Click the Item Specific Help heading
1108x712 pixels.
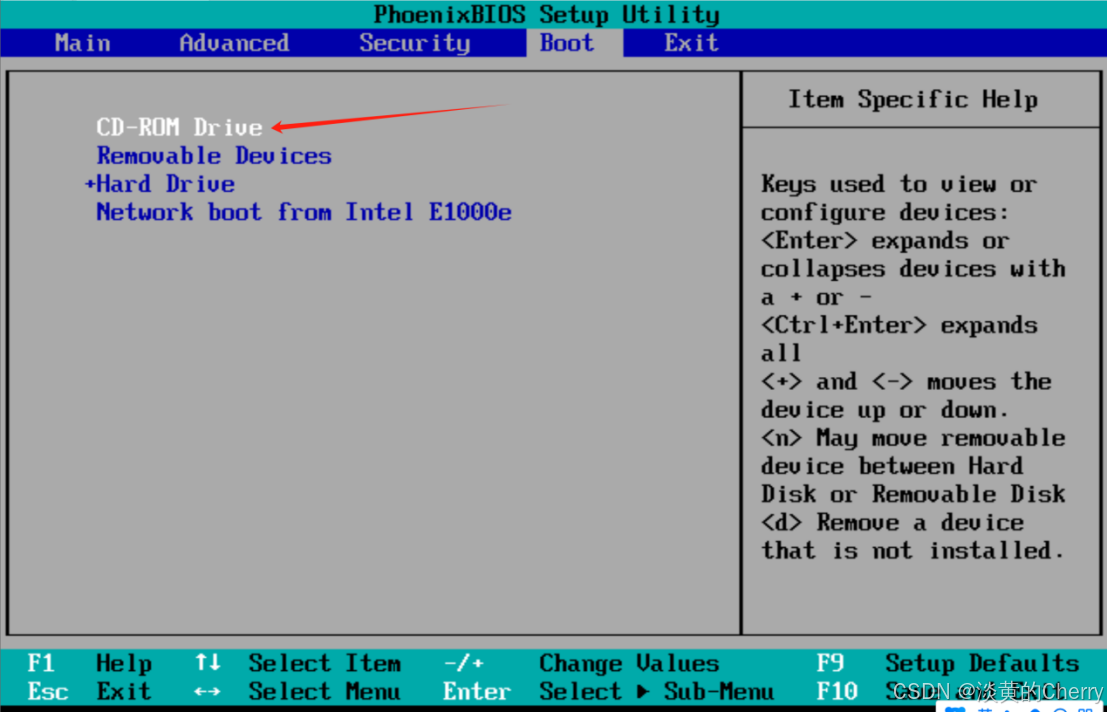pyautogui.click(x=913, y=100)
